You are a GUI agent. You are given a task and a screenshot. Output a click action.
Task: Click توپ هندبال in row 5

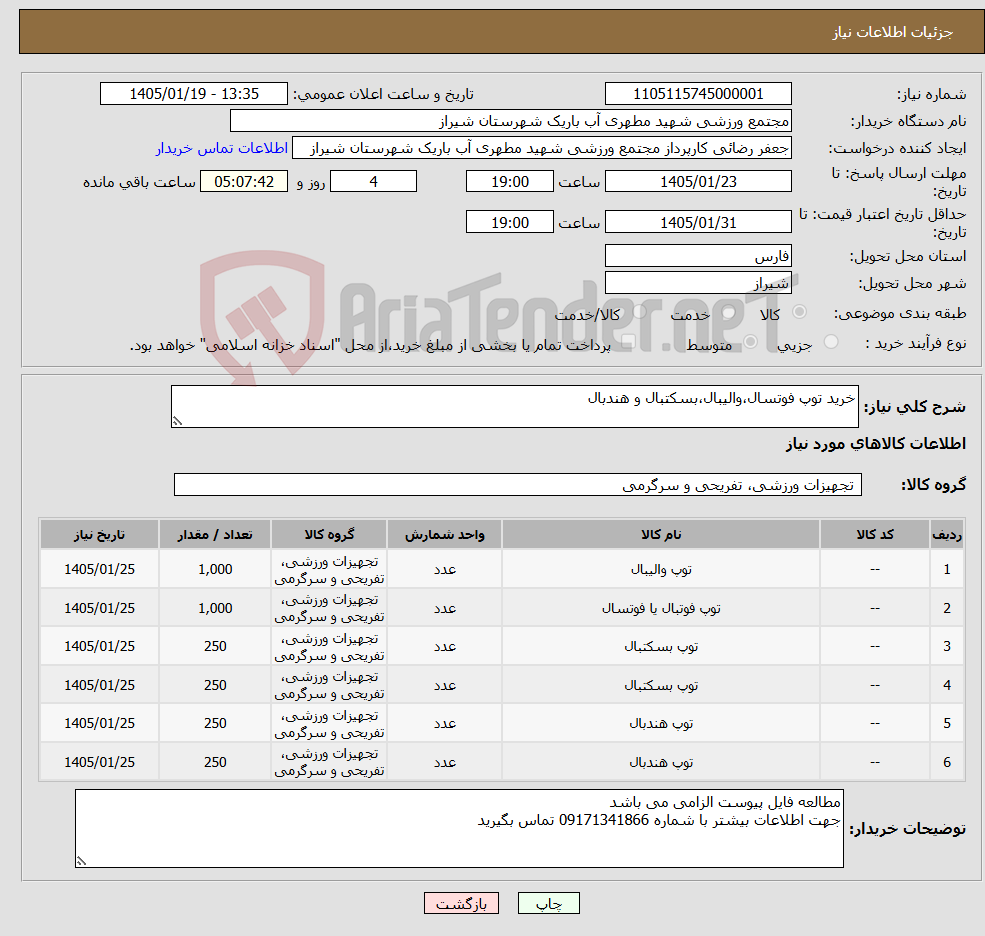click(x=661, y=723)
